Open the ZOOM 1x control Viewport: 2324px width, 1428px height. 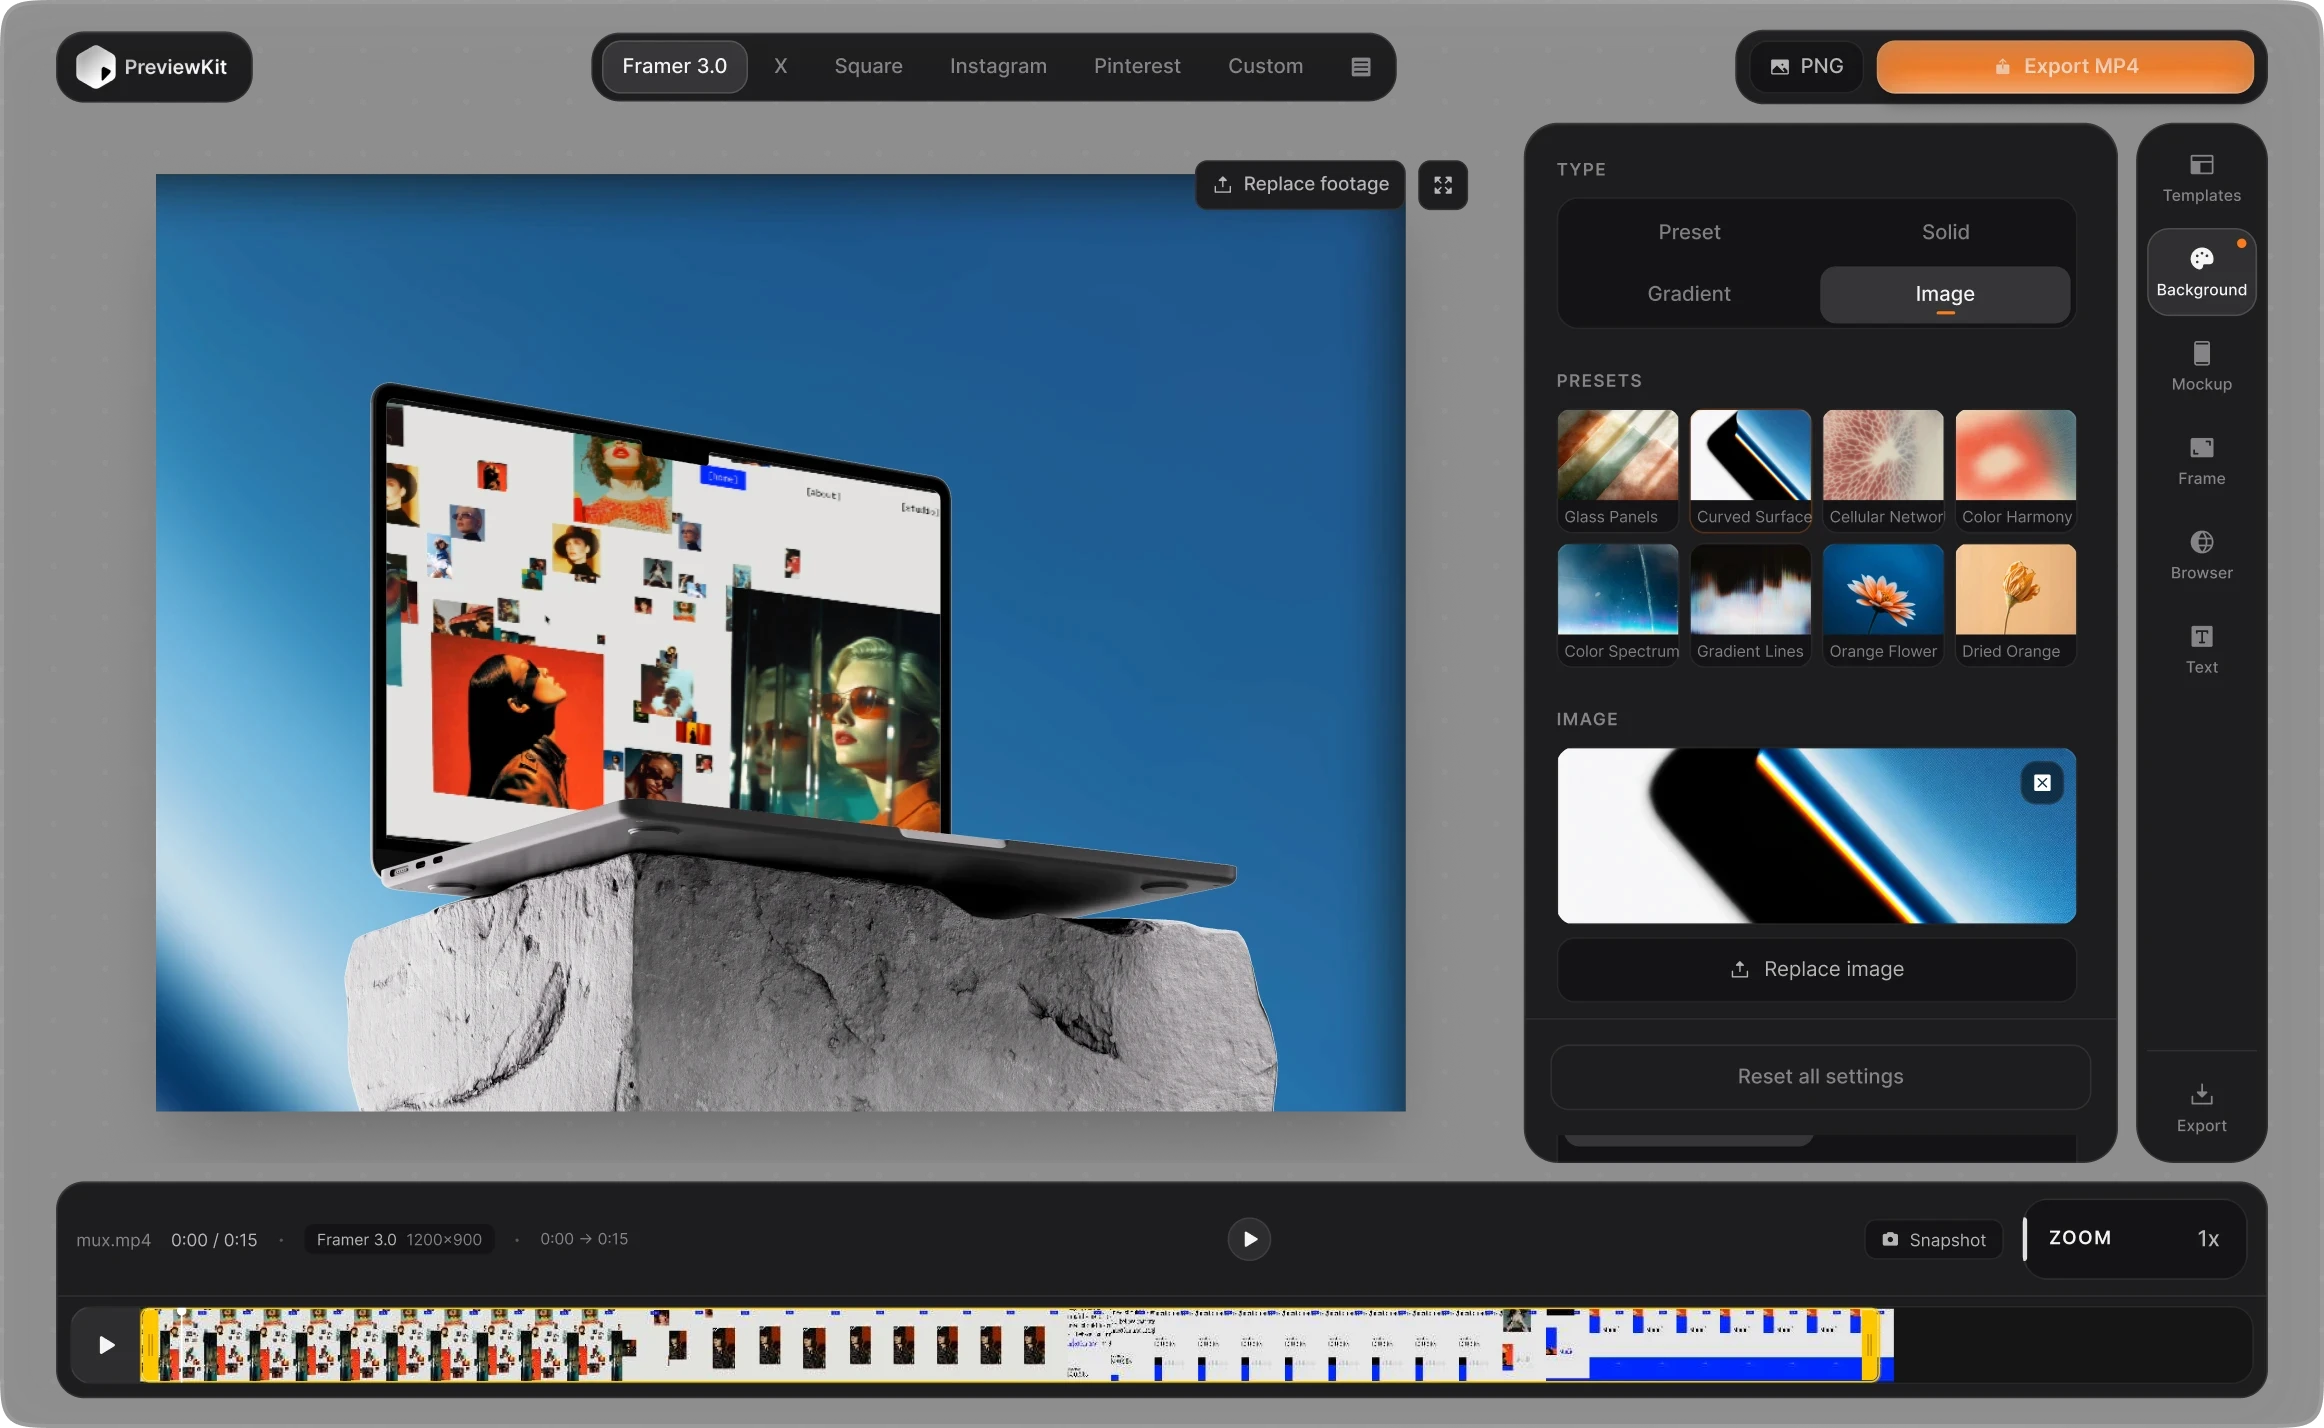pyautogui.click(x=2135, y=1239)
